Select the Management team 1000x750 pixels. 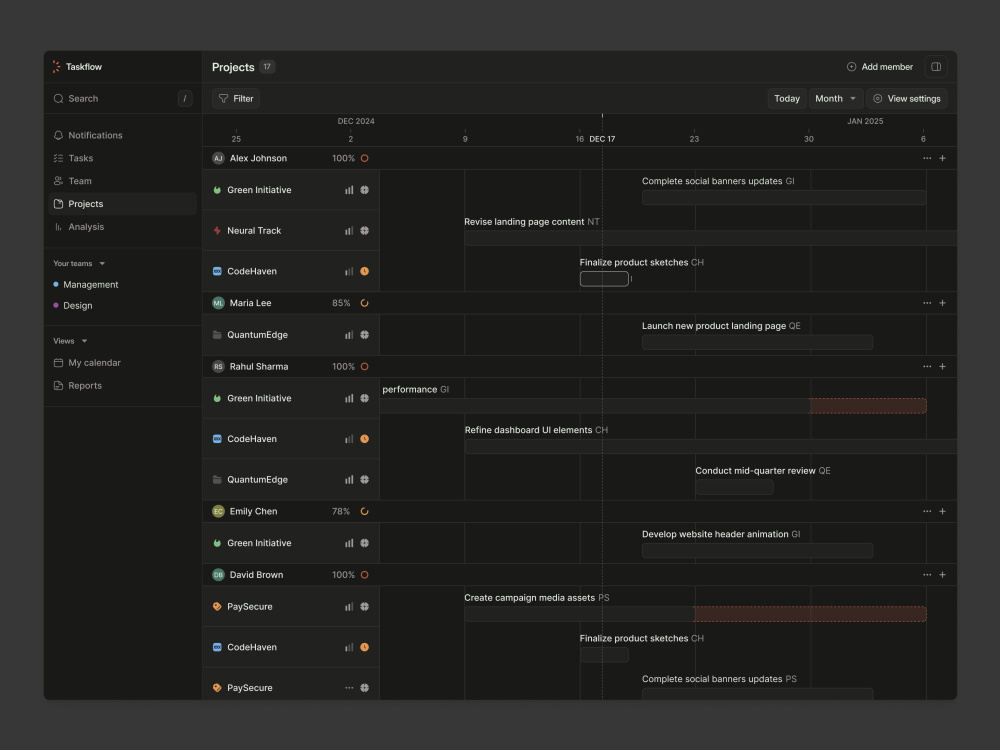coord(85,284)
